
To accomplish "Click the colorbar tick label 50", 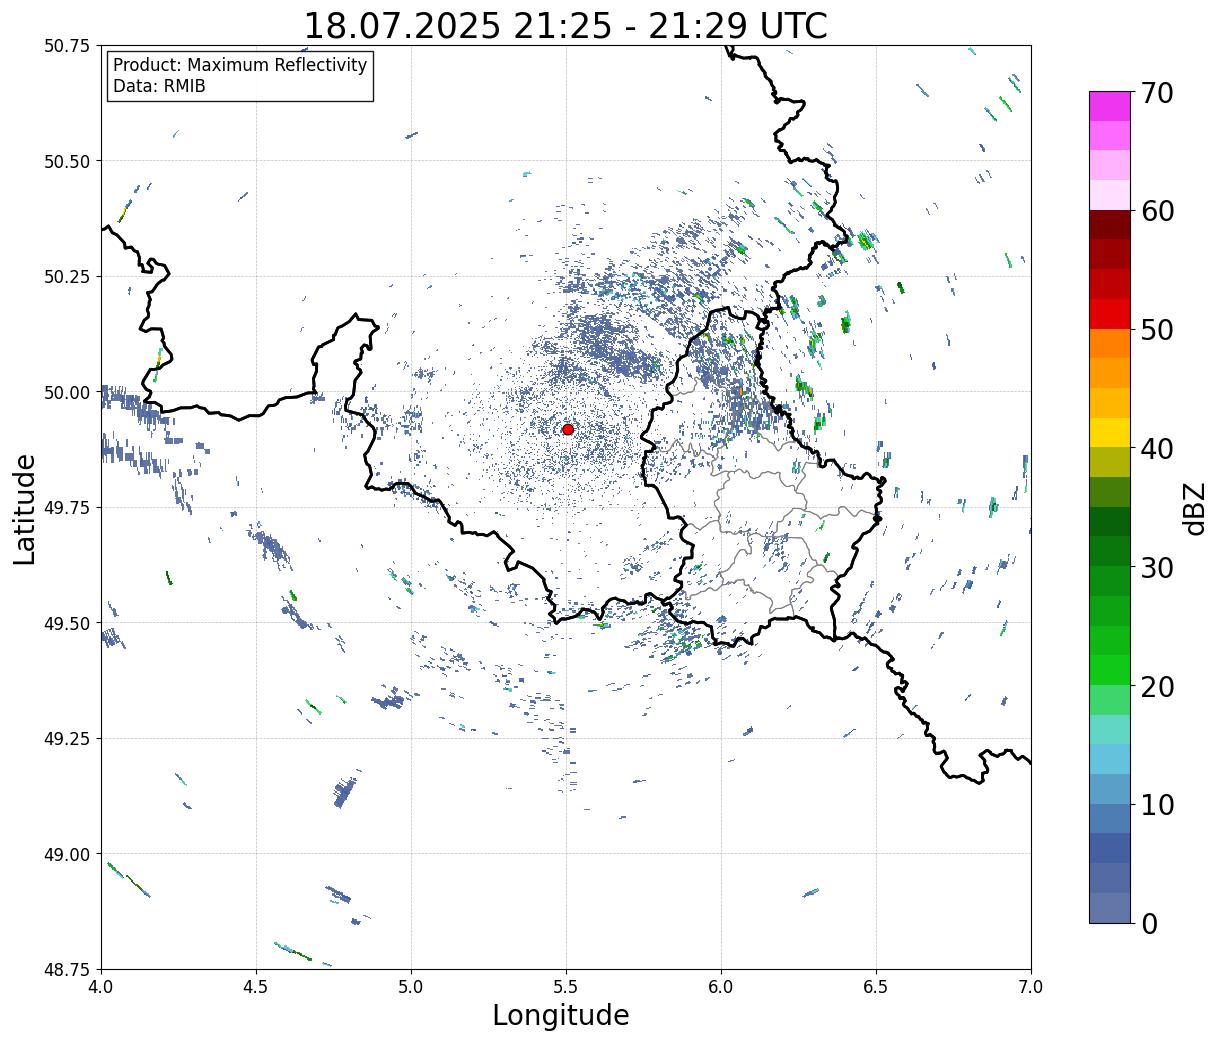I will [x=1156, y=330].
